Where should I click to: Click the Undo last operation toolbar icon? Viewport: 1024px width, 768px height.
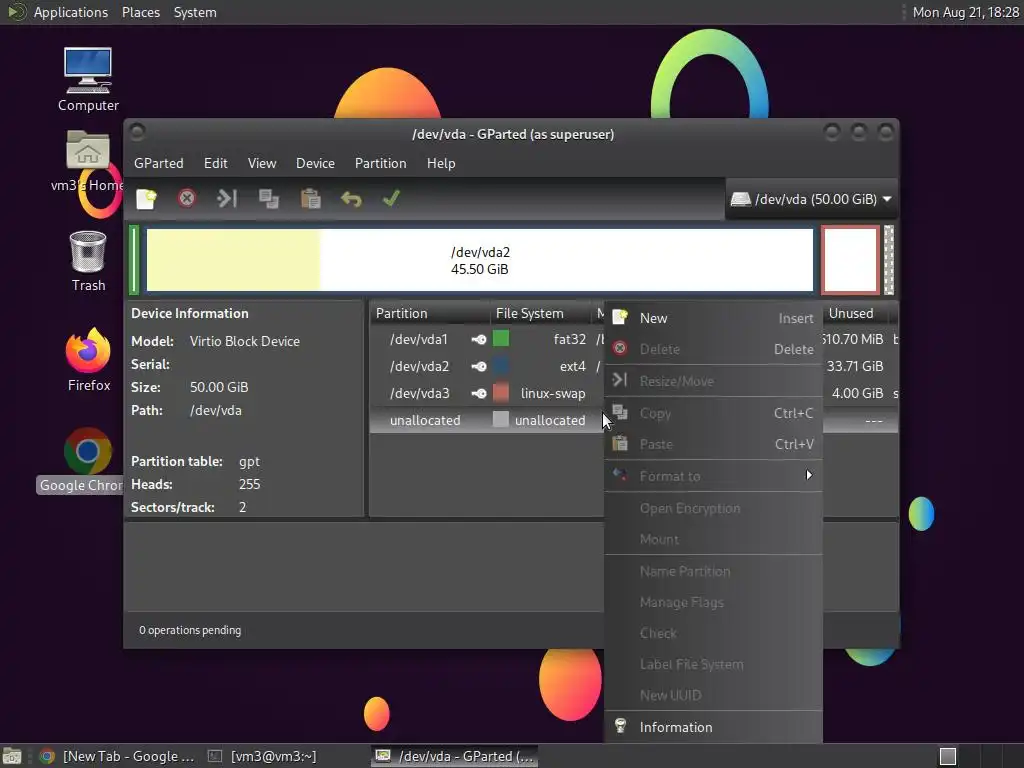(x=351, y=199)
